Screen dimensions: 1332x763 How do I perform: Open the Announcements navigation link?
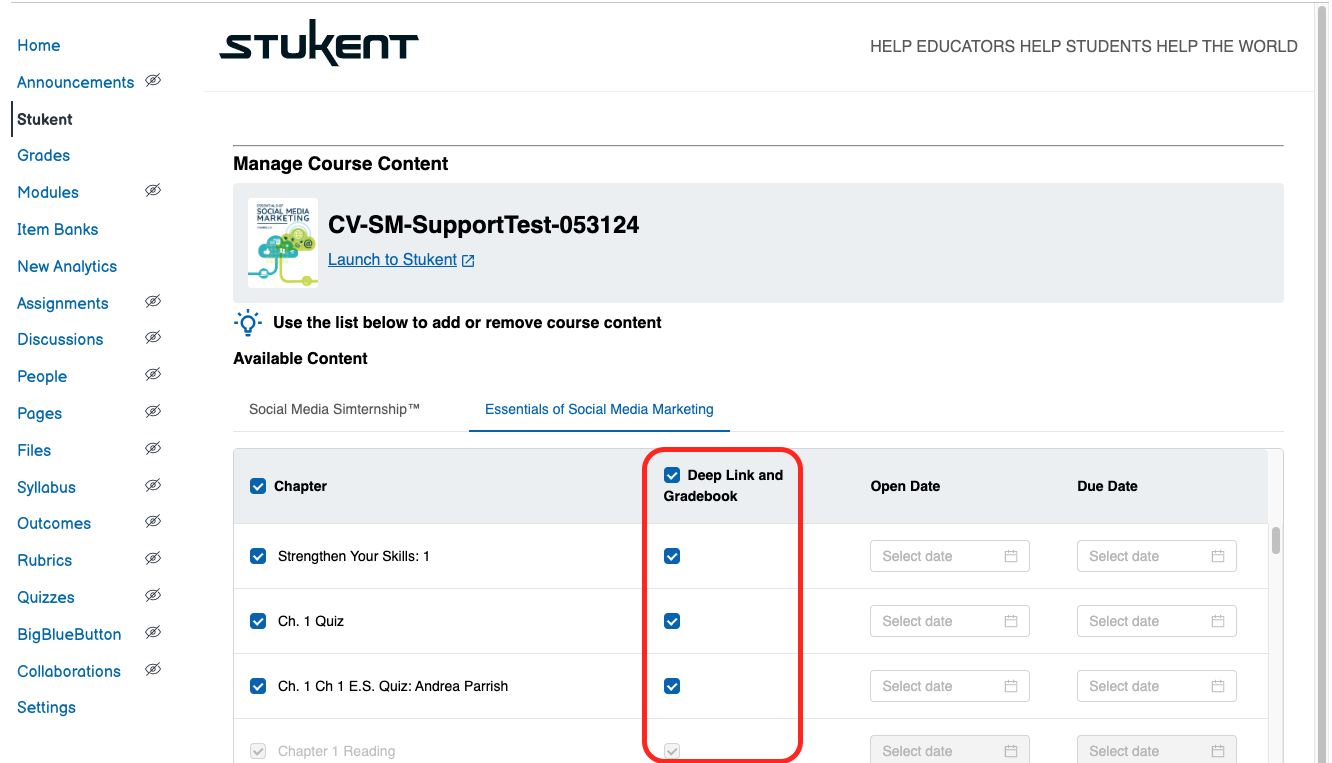pyautogui.click(x=75, y=82)
